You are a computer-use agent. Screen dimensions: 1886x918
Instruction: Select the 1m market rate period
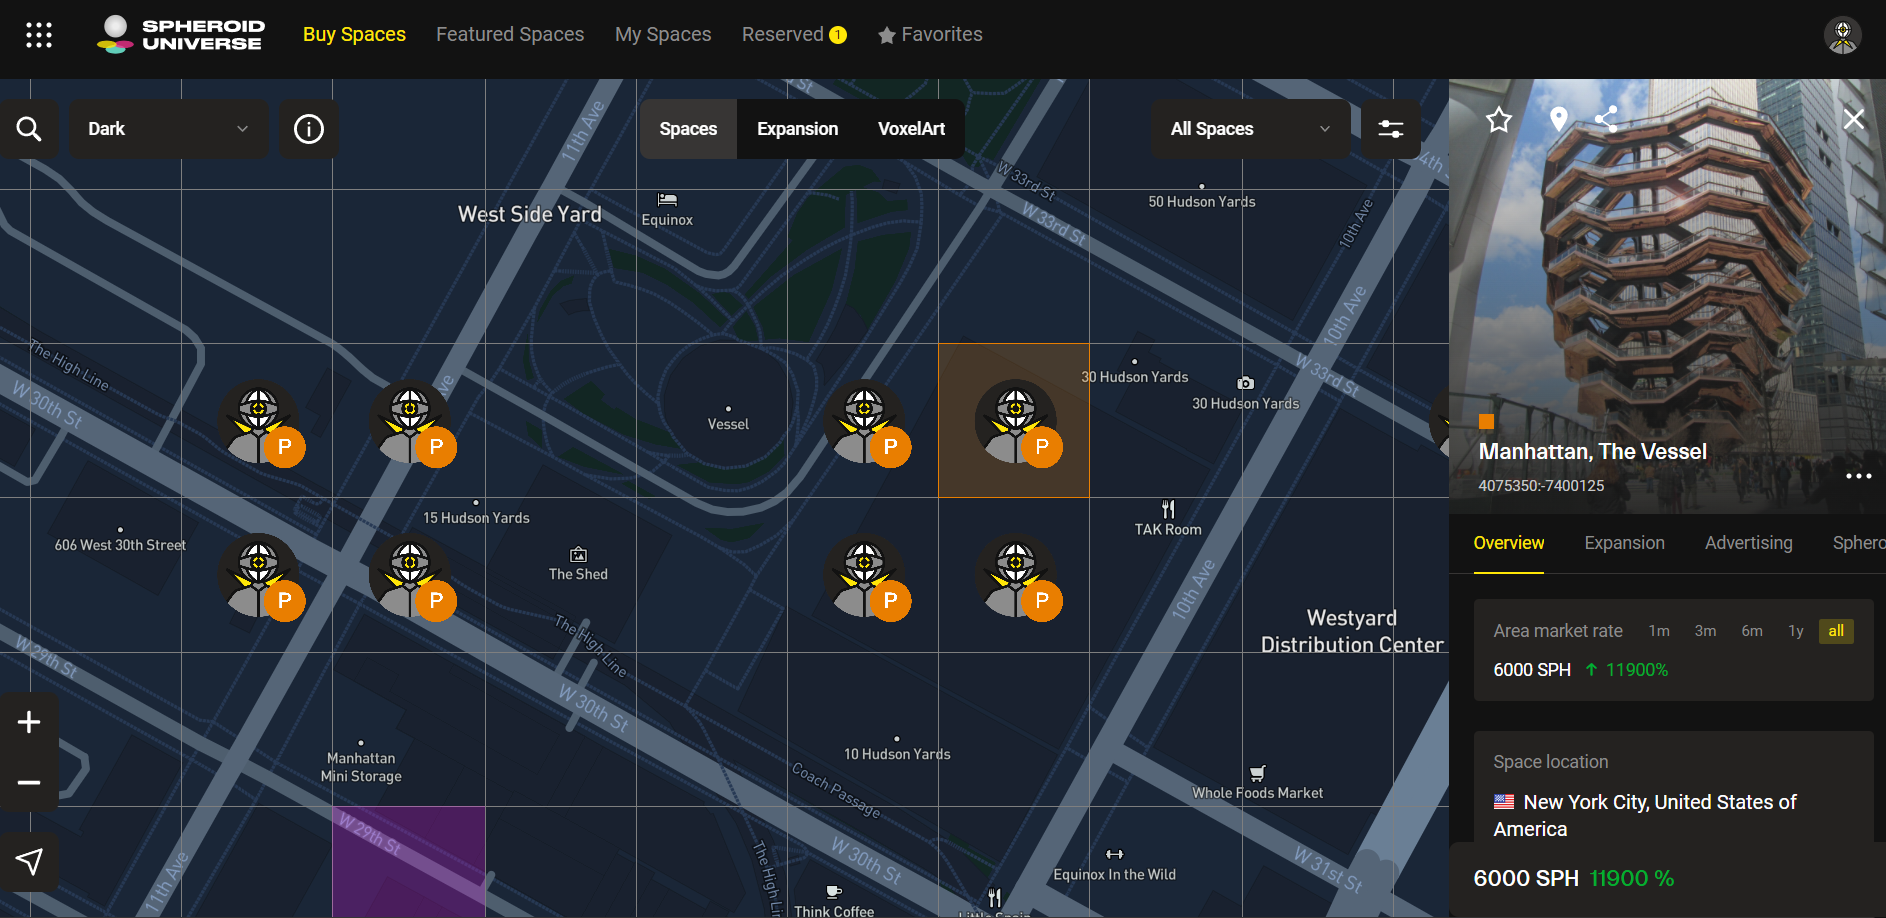point(1659,631)
